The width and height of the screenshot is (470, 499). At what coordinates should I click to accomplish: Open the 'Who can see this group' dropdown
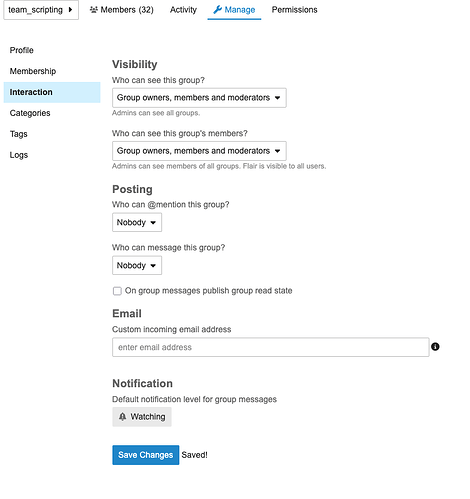[199, 98]
